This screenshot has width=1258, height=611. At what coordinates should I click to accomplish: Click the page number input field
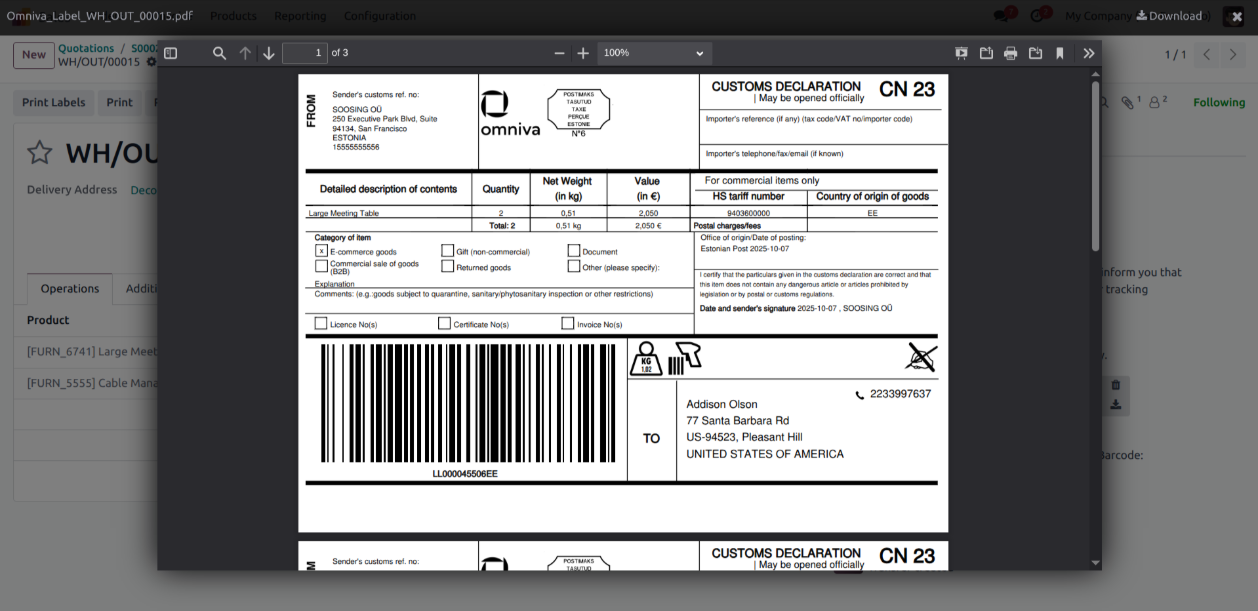(305, 53)
